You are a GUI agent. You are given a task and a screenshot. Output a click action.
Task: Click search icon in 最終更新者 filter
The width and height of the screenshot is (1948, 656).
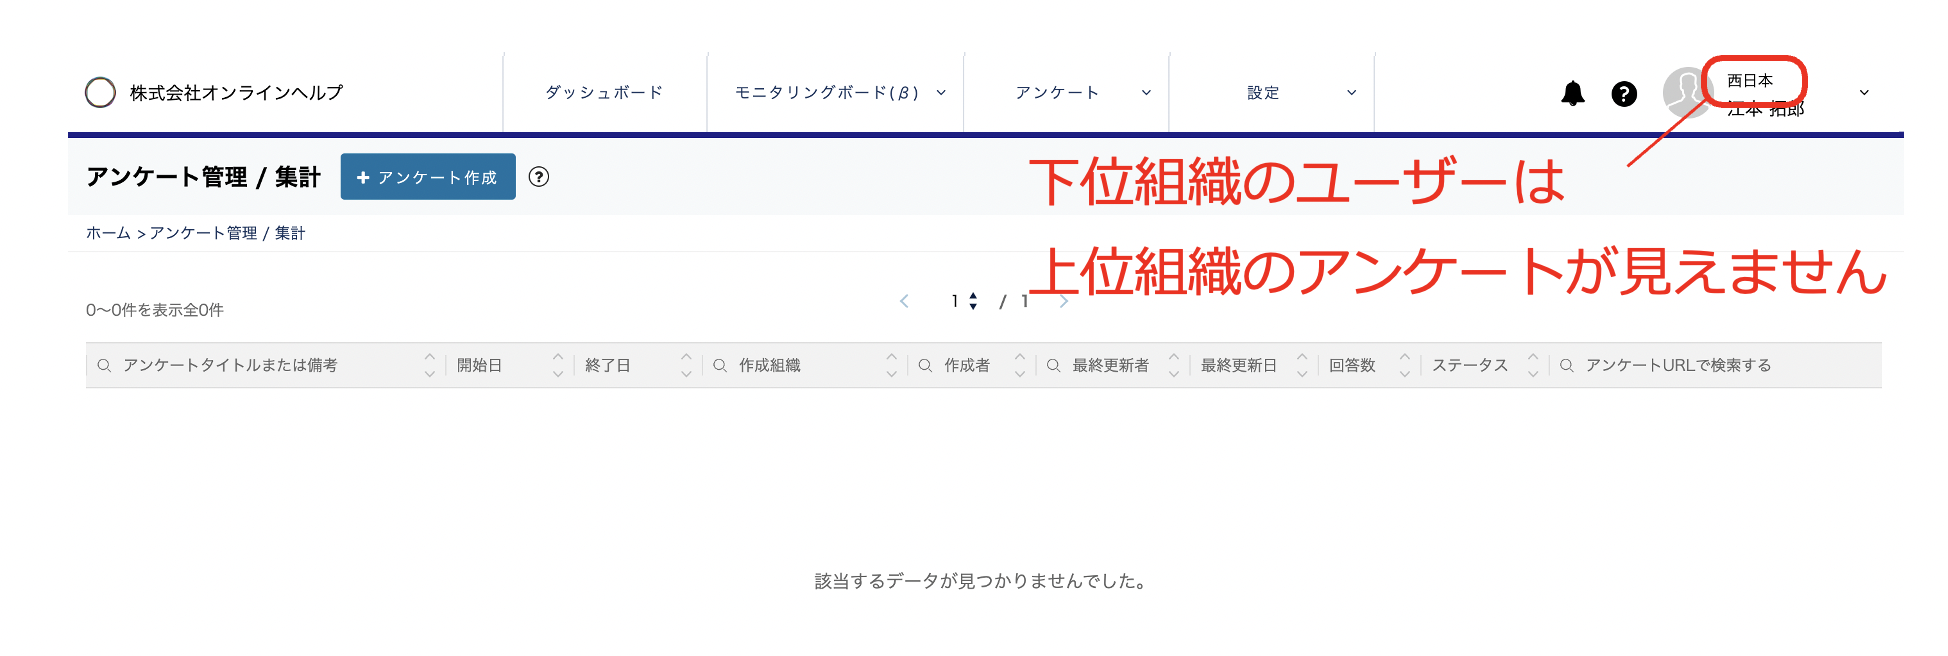(1054, 366)
